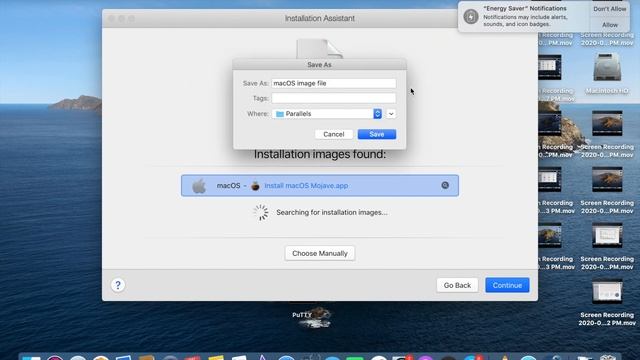Select the Install macOS Mojave.app row
The width and height of the screenshot is (640, 360).
pyautogui.click(x=320, y=186)
